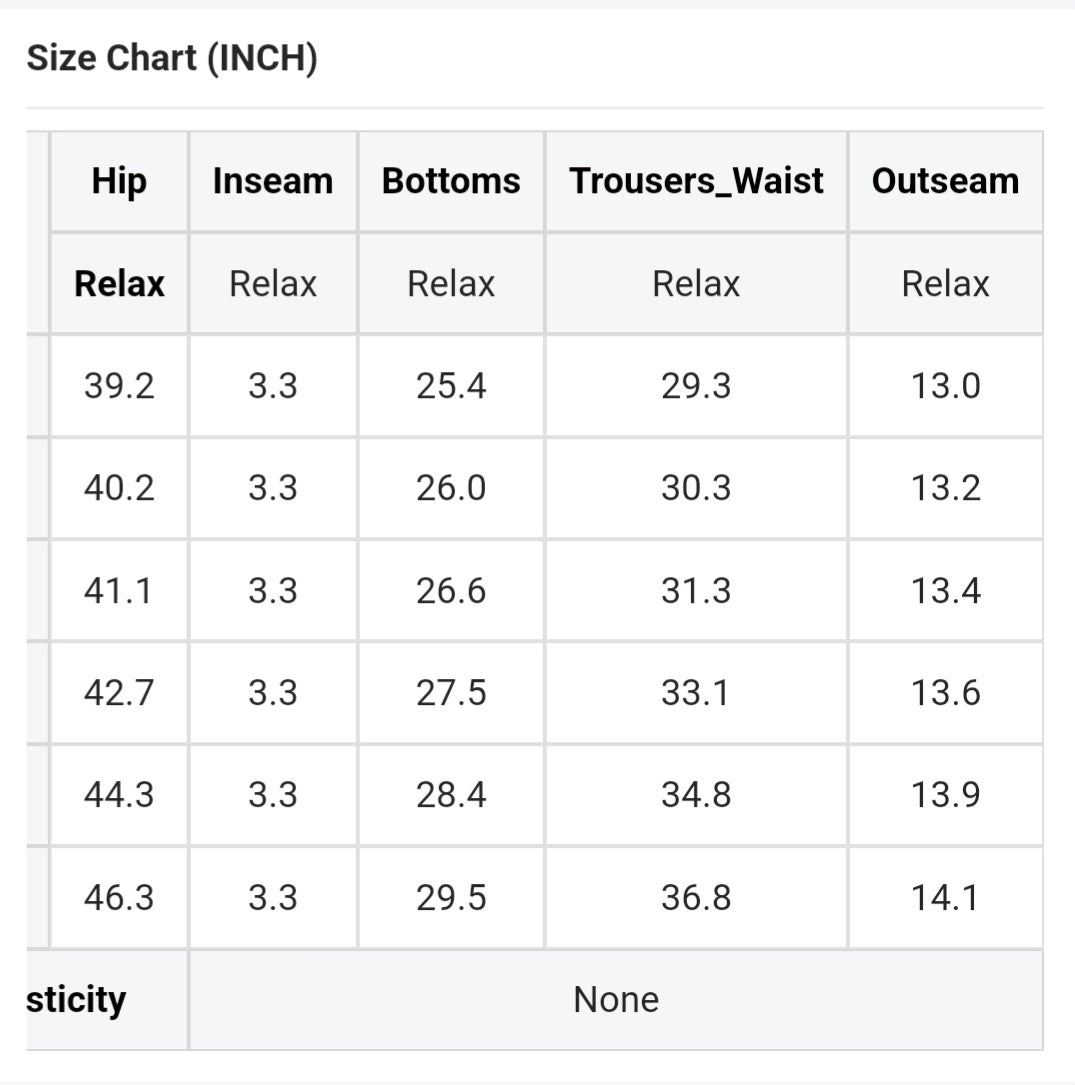The image size is (1075, 1085).
Task: Select the Hip column header
Action: coord(119,181)
